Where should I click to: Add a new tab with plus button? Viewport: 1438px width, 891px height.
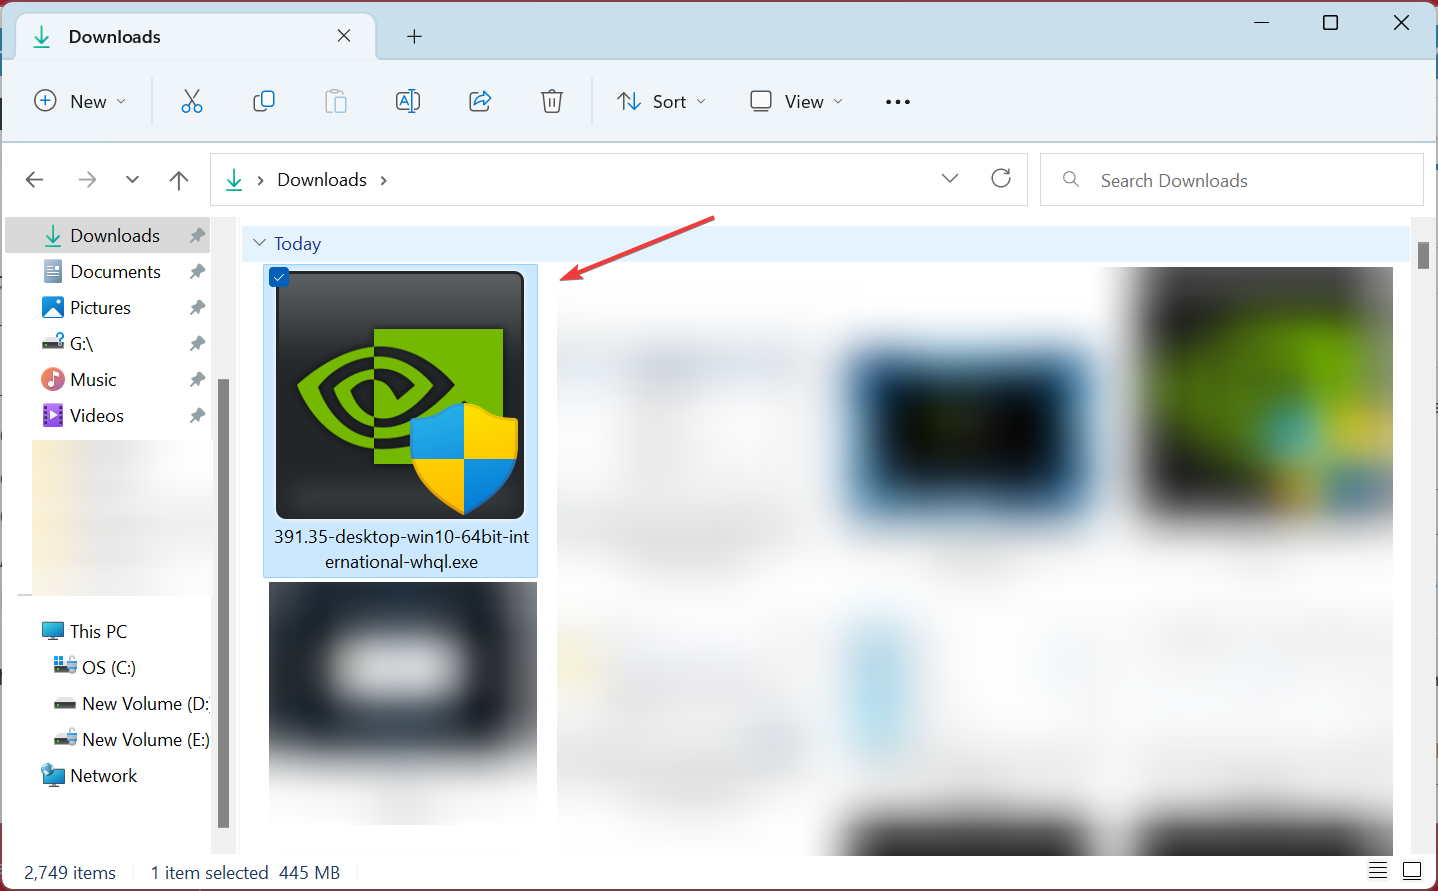414,37
